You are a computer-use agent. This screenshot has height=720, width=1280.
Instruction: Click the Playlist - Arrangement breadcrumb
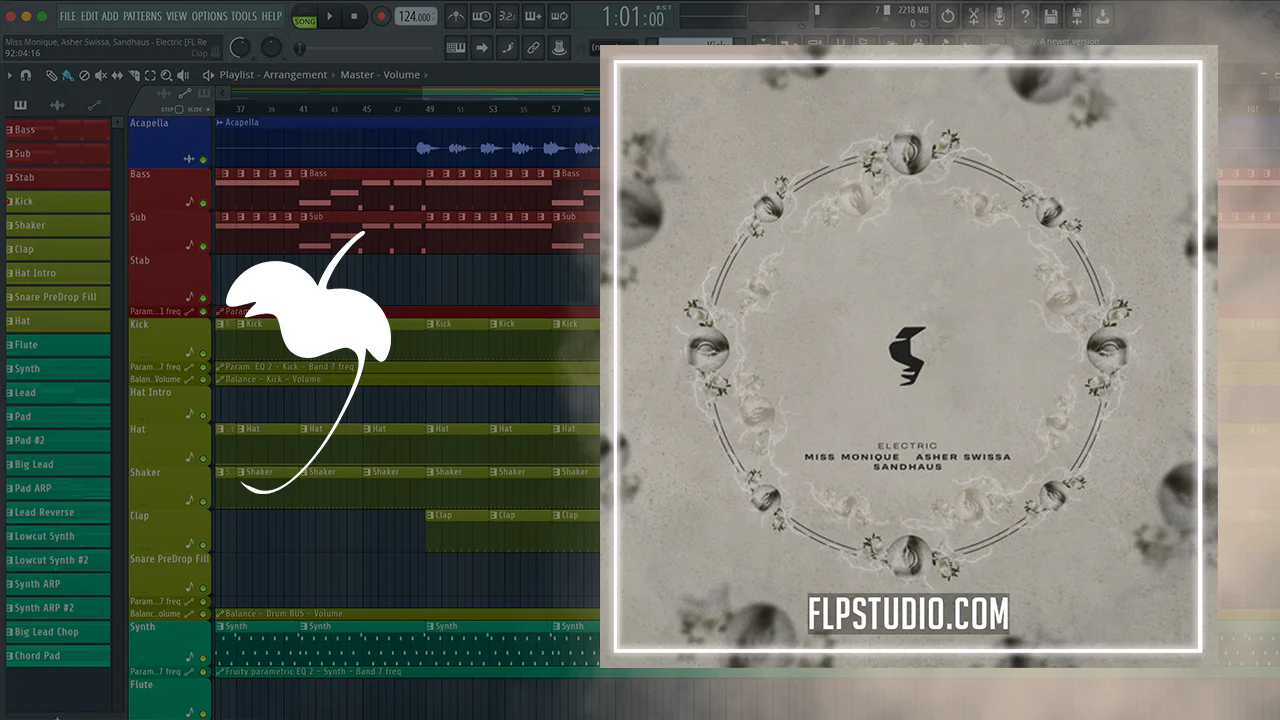[273, 75]
